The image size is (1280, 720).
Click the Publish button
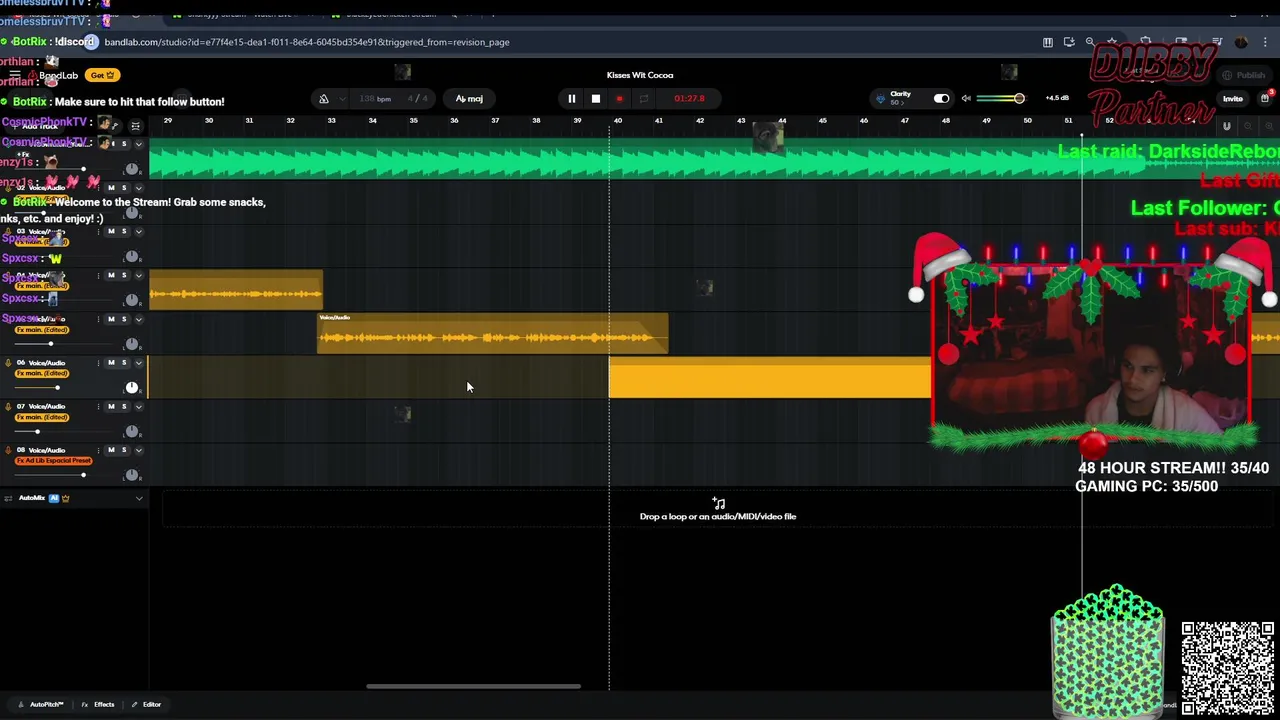pos(1246,76)
